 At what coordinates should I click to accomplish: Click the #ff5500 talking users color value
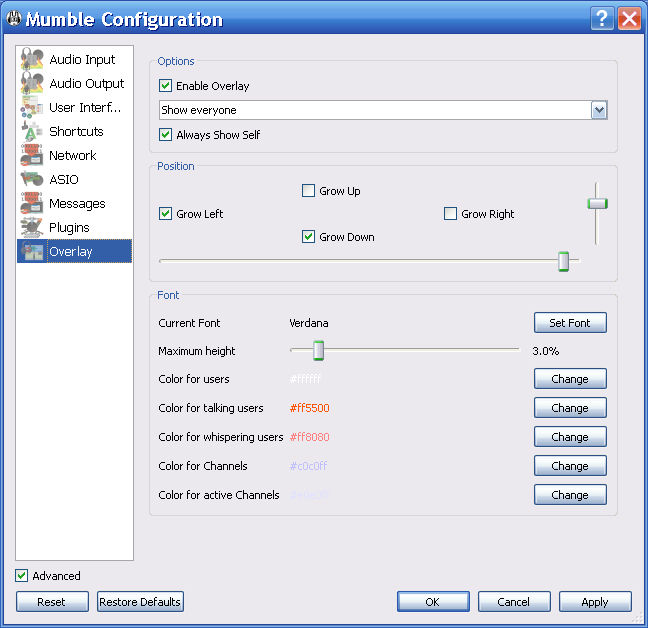coord(310,408)
